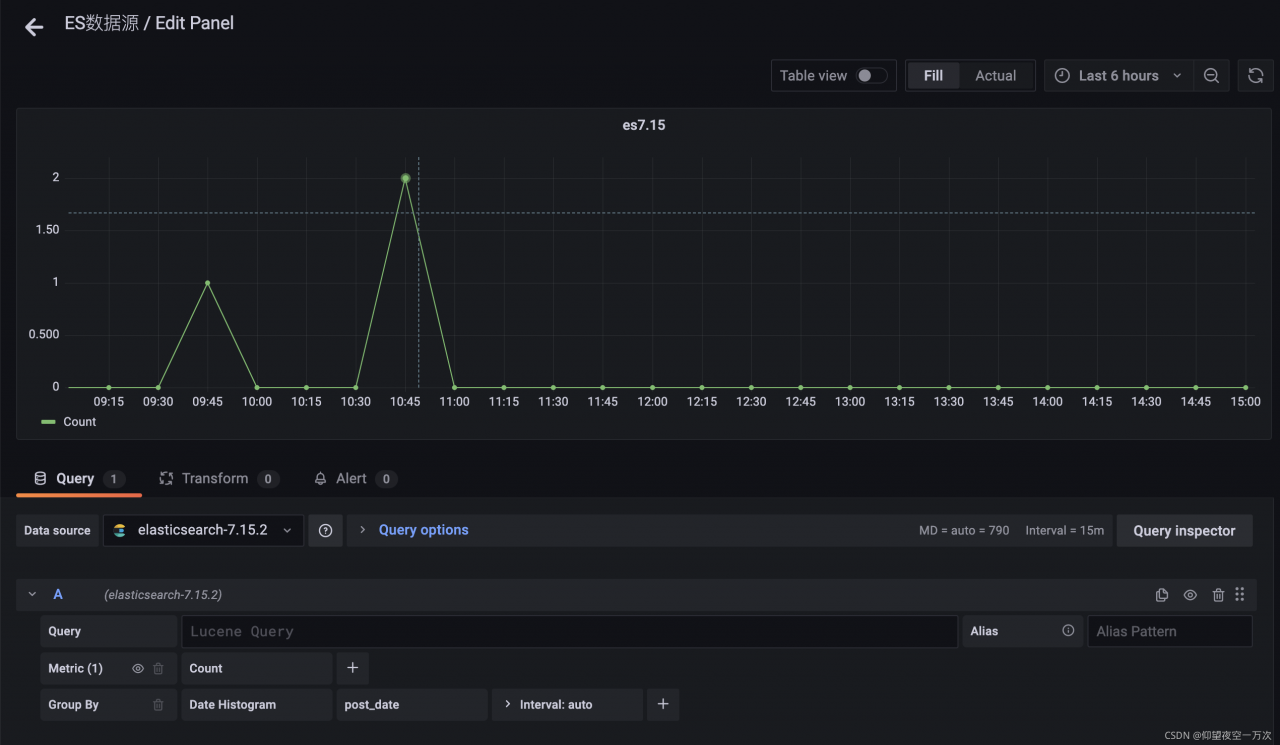1280x745 pixels.
Task: Click the Alert tab bell icon
Action: pos(320,479)
